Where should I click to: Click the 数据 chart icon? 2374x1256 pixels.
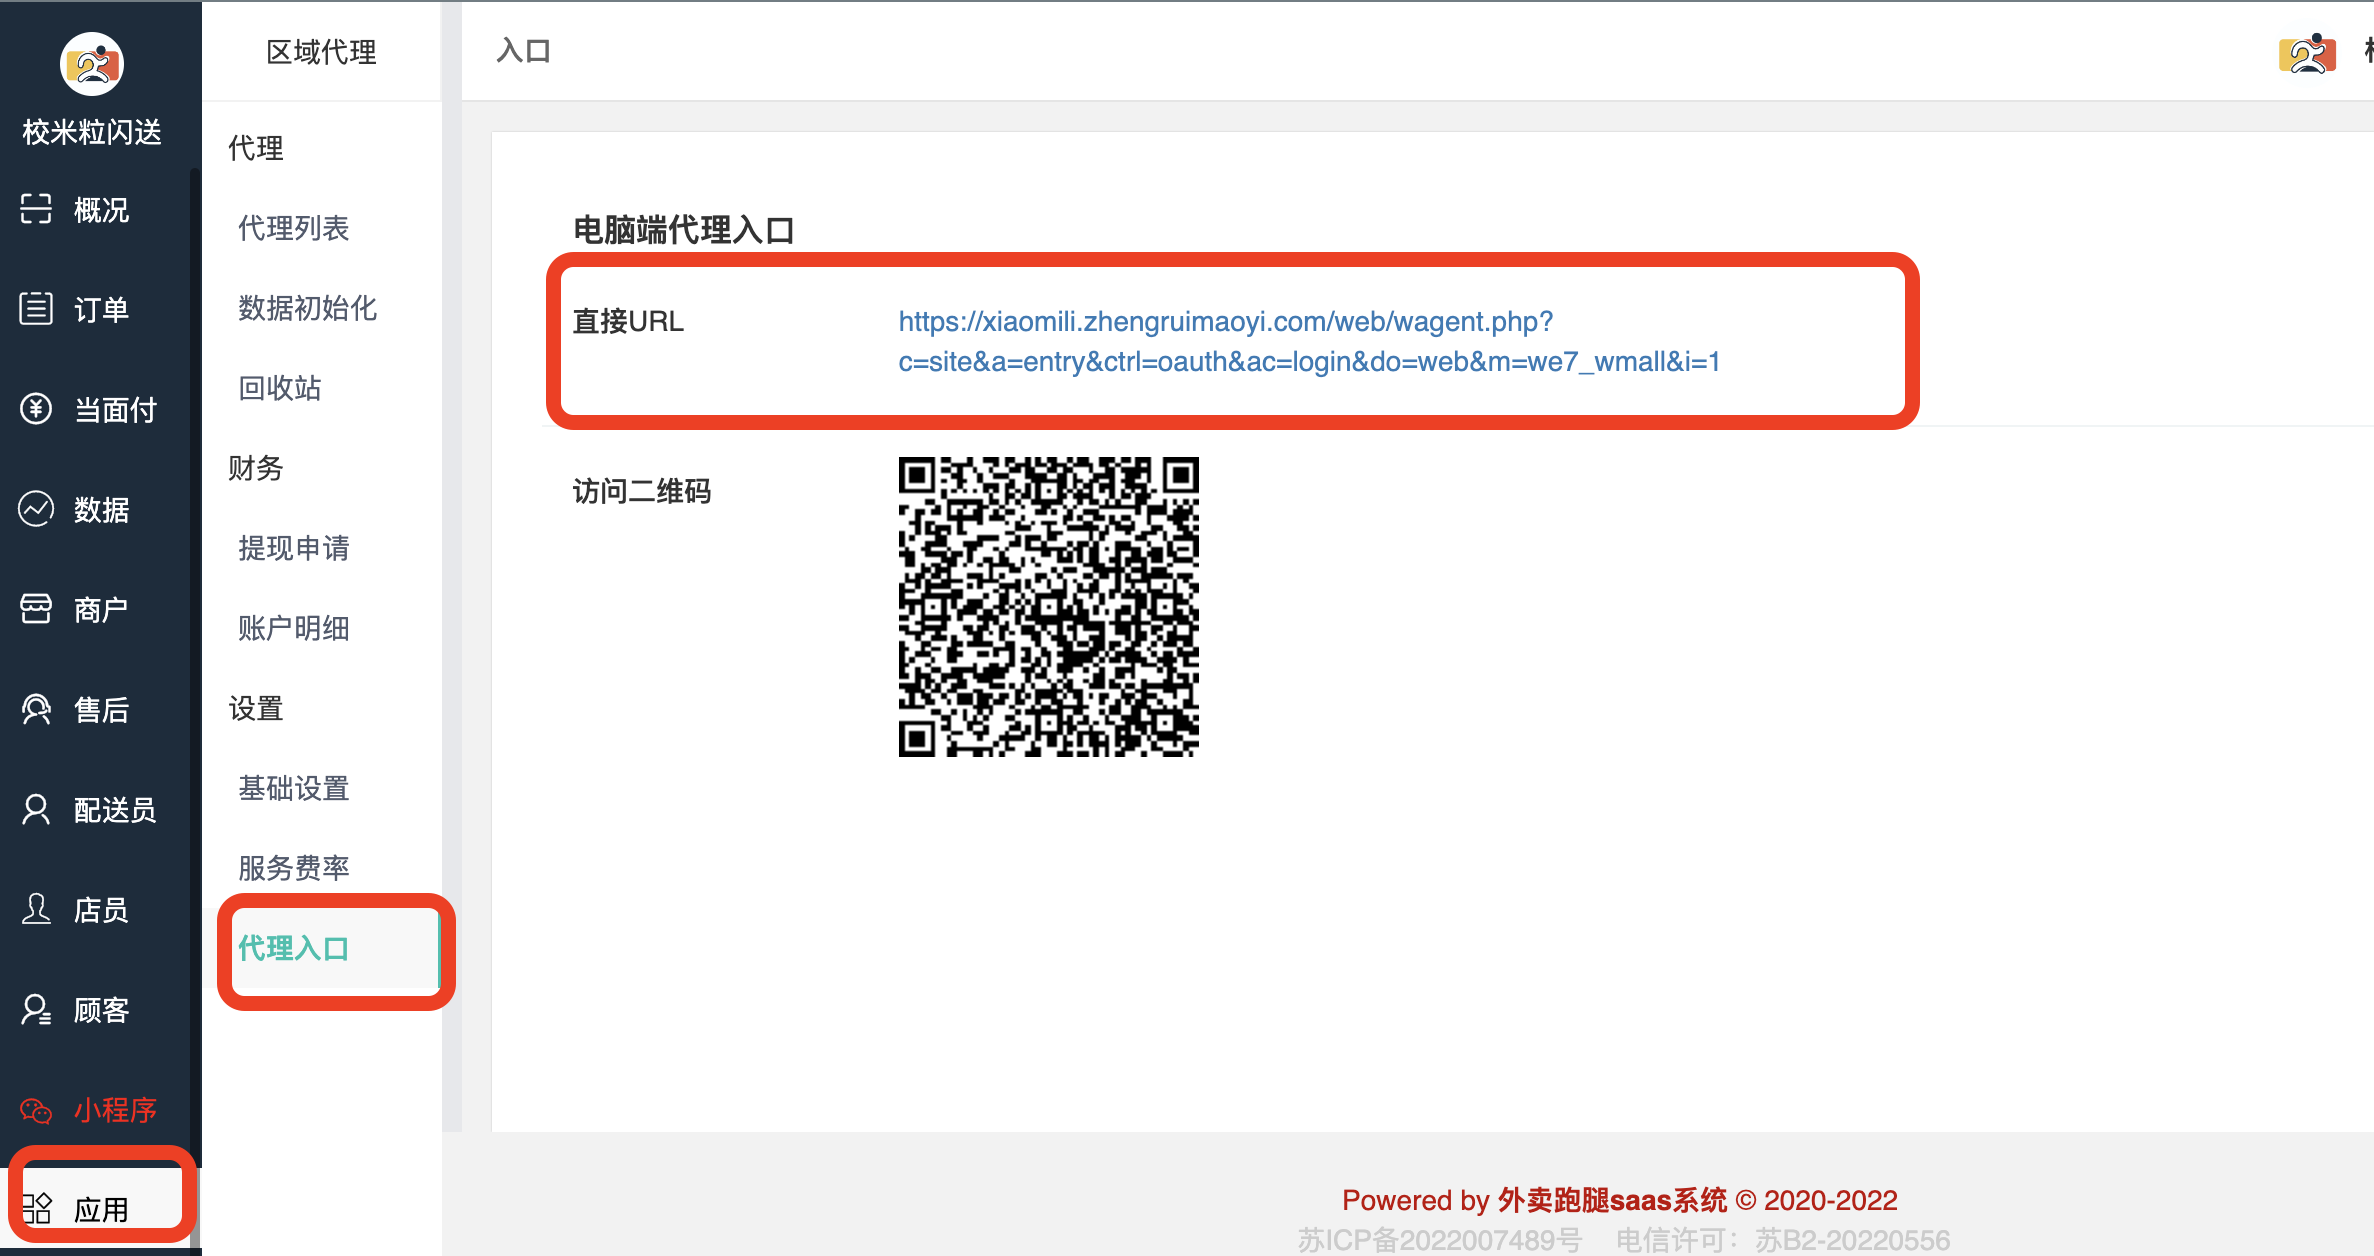(x=36, y=509)
